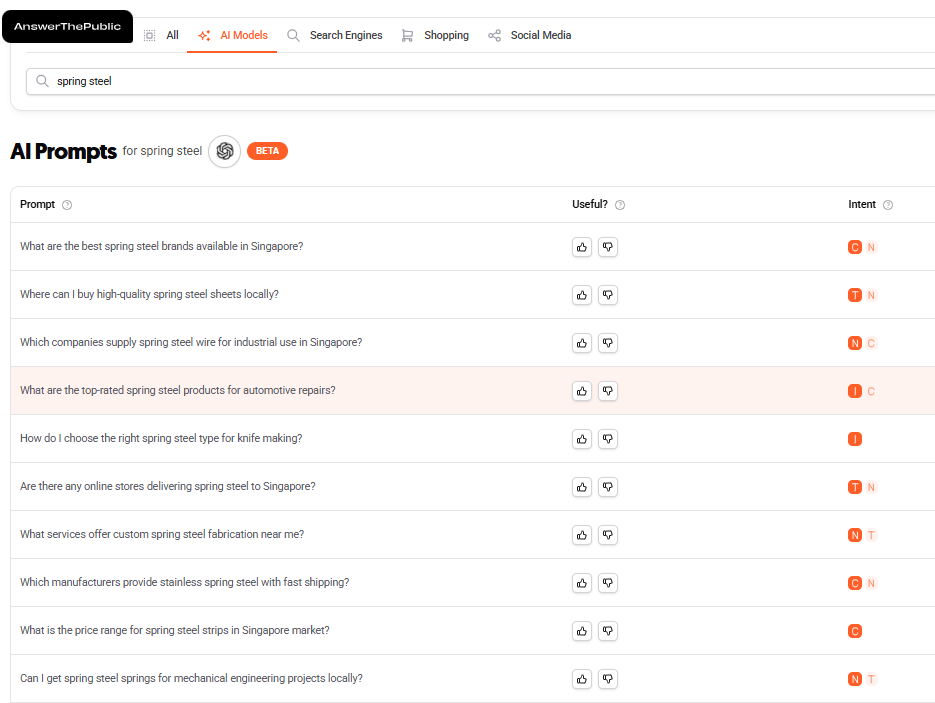Thumbs up the knife making prompt
Image resolution: width=935 pixels, height=703 pixels.
pos(582,439)
